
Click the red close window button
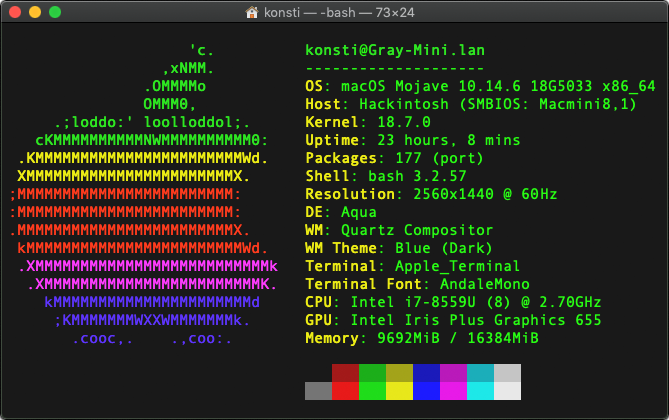[15, 12]
